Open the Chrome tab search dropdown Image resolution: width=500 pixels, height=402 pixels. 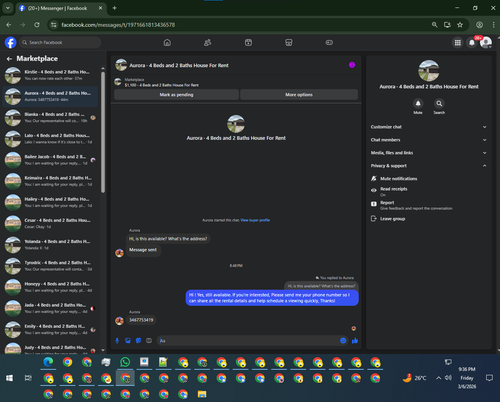point(7,8)
